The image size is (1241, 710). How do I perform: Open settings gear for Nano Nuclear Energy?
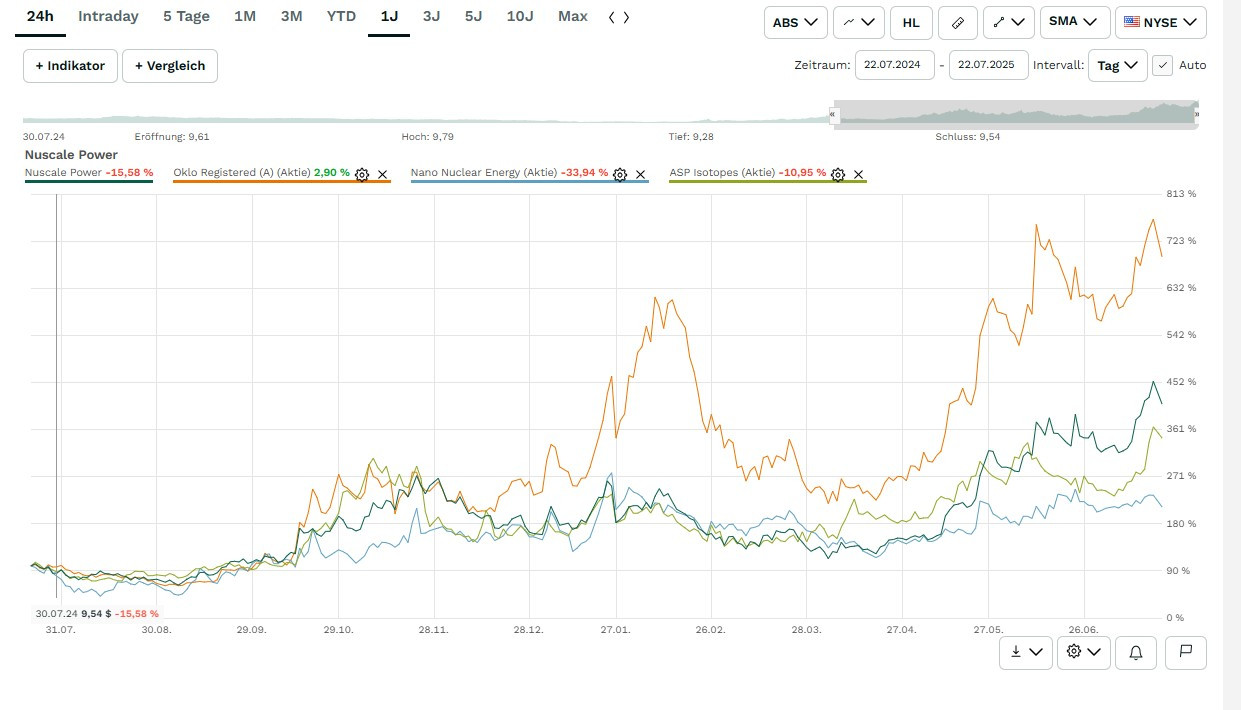point(620,174)
